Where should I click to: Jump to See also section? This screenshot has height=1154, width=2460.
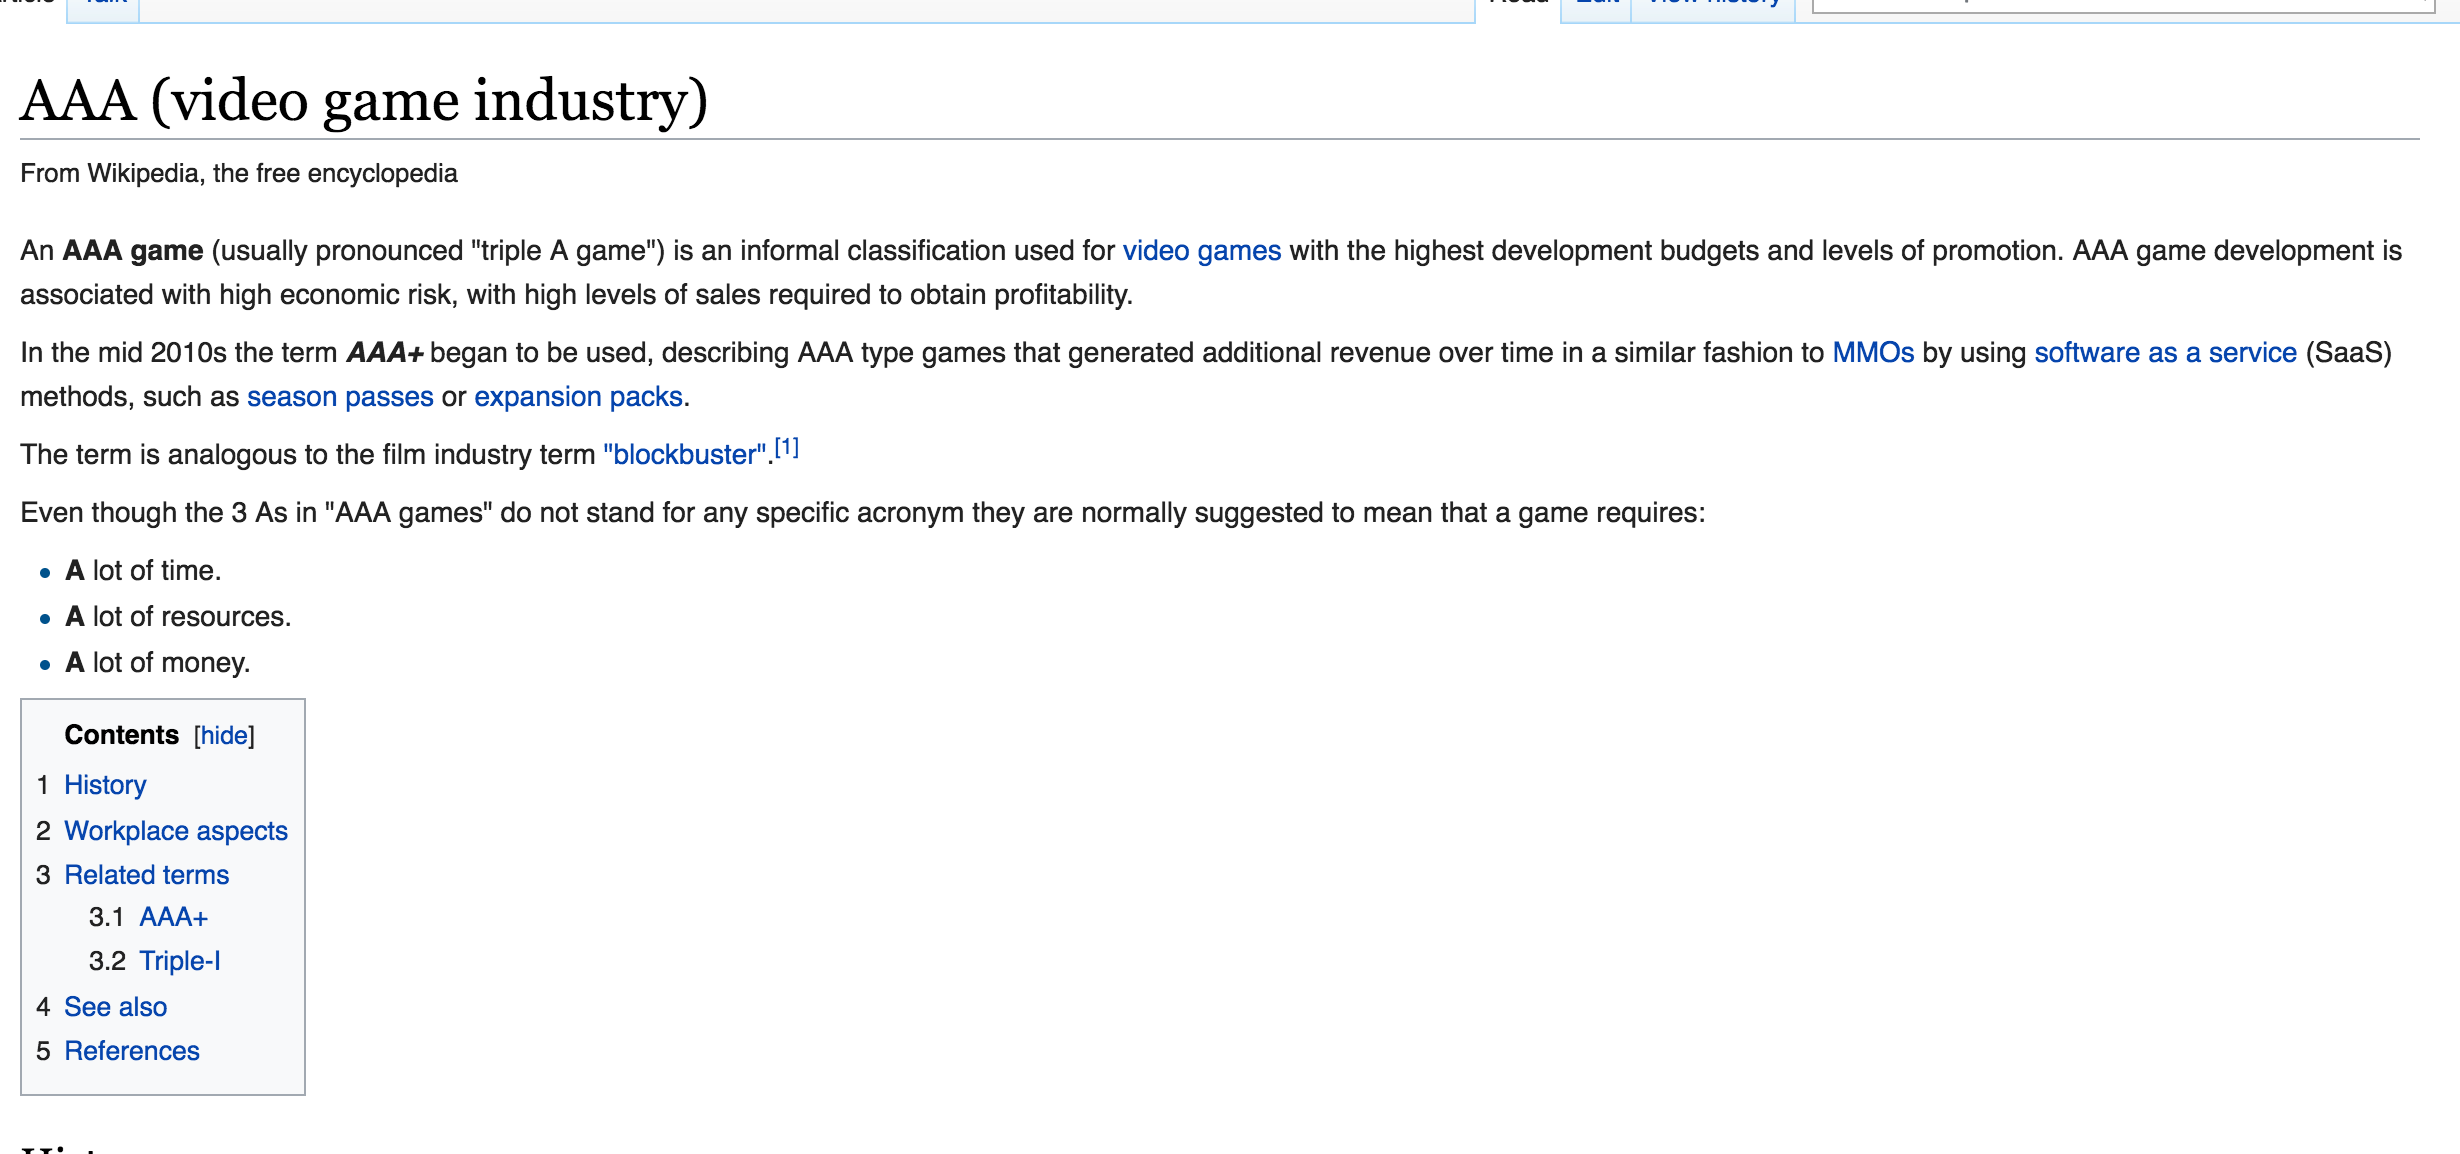pyautogui.click(x=115, y=1007)
